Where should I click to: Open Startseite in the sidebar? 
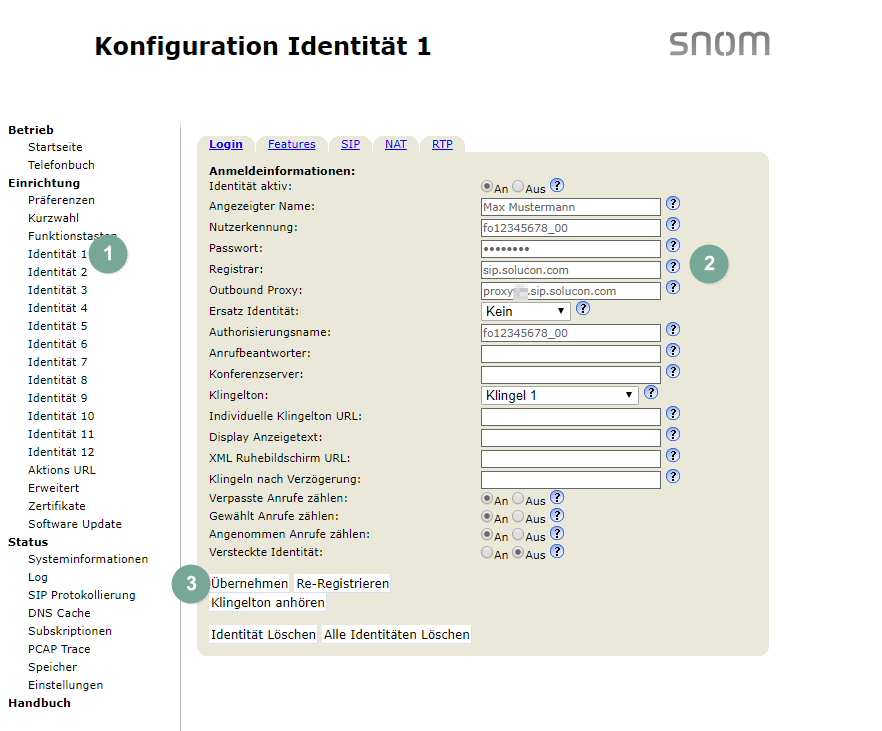pyautogui.click(x=55, y=147)
